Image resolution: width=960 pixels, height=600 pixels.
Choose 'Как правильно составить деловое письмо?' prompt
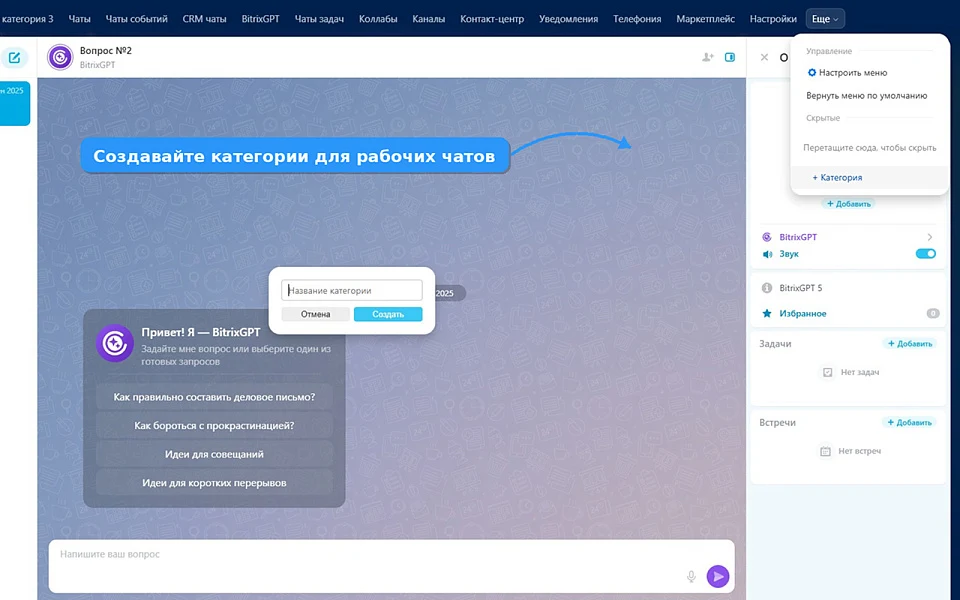click(214, 397)
